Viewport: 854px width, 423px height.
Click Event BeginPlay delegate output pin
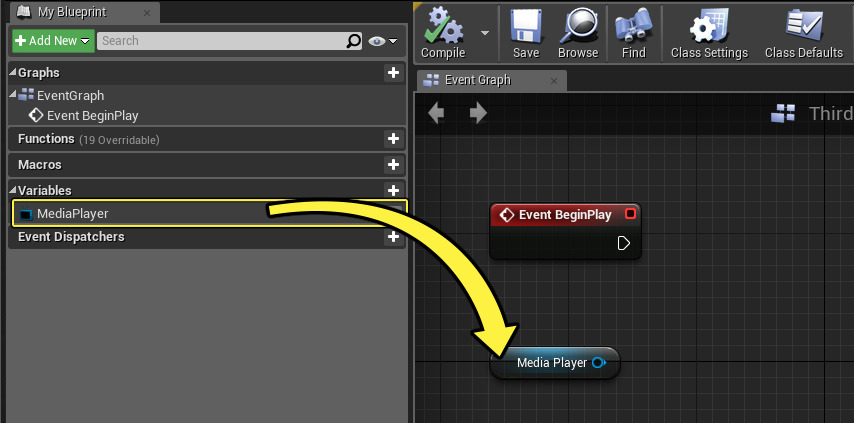[631, 214]
